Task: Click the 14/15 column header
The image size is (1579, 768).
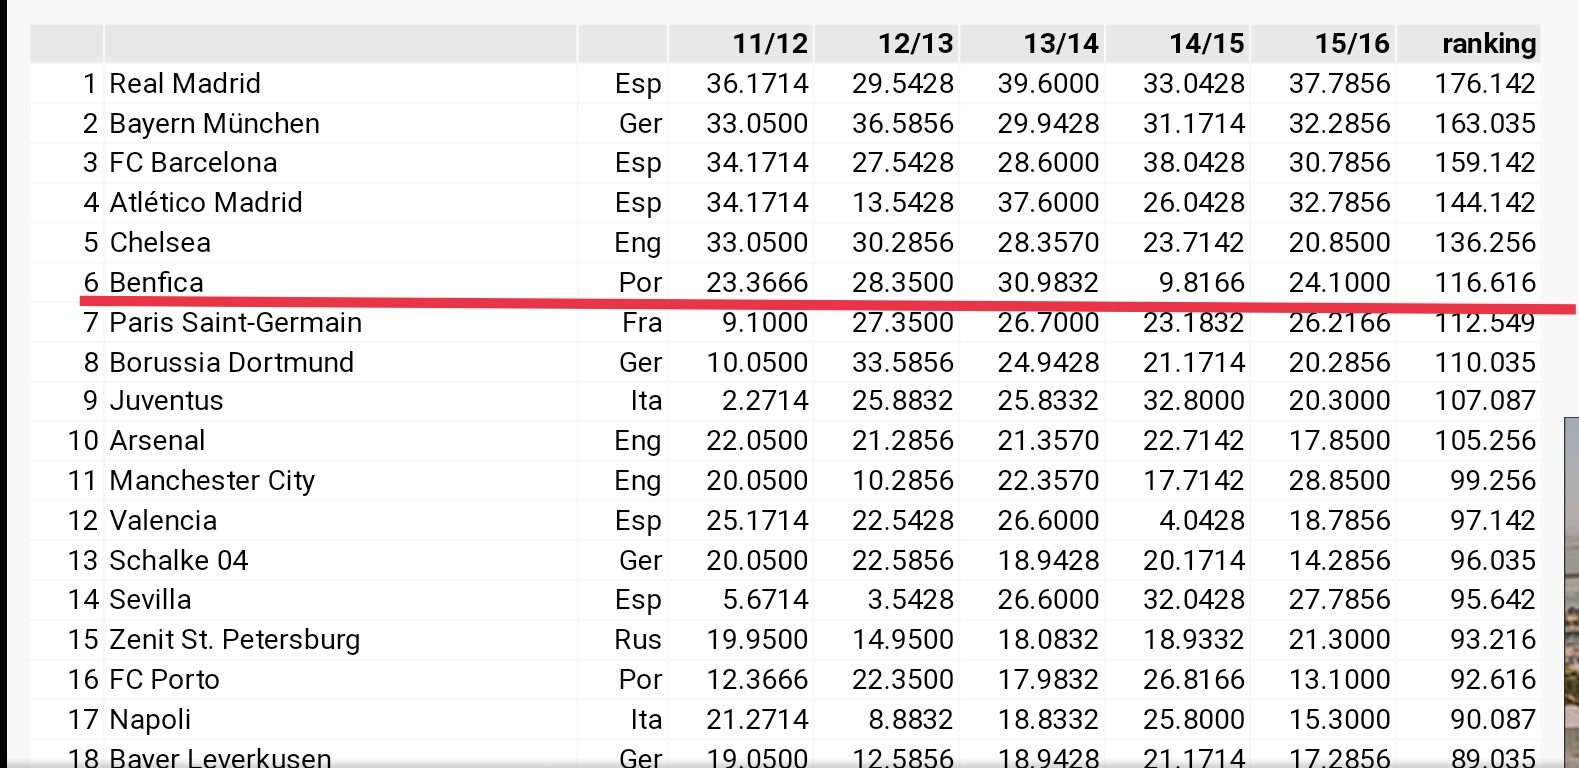Action: pos(1206,43)
